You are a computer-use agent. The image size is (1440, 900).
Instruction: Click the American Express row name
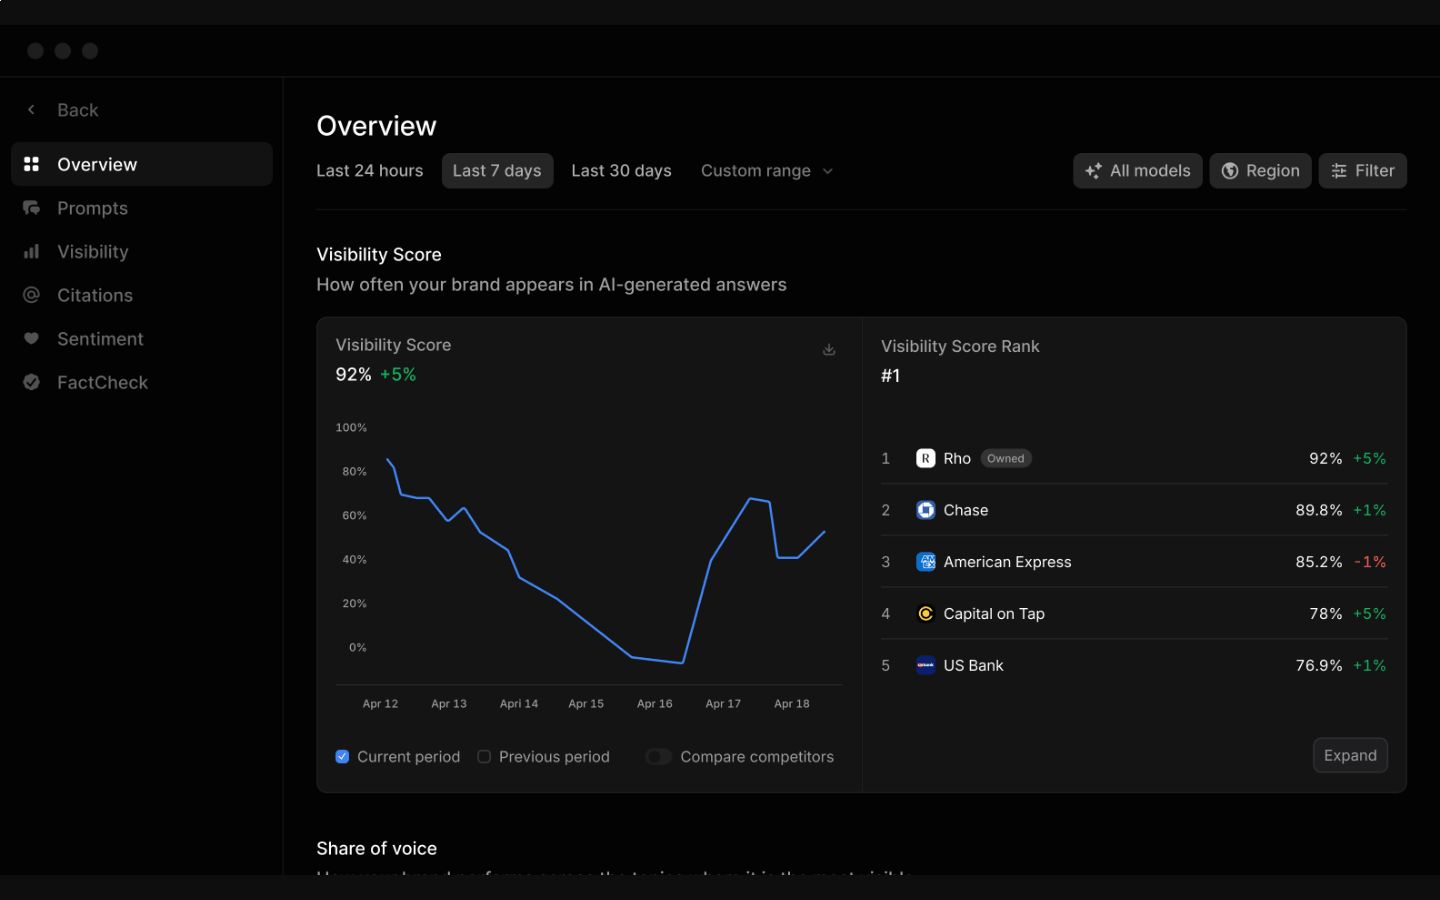click(1007, 562)
